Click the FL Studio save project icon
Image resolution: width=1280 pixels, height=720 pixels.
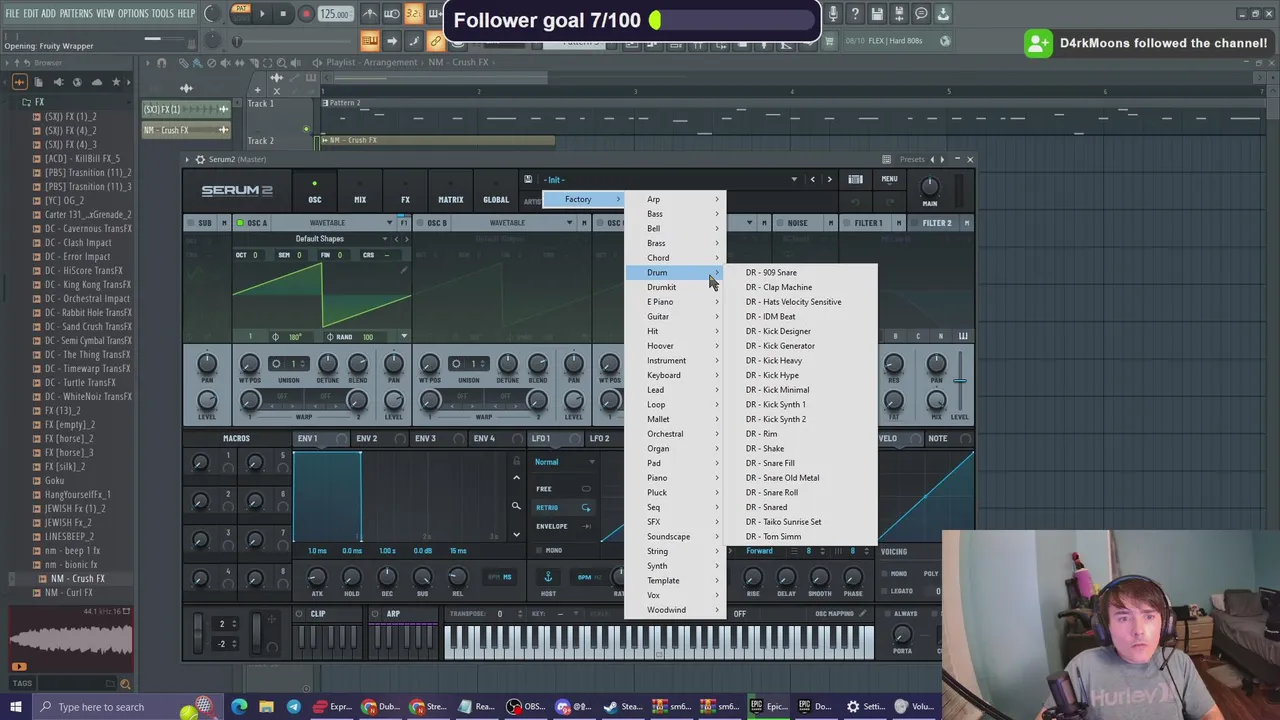877,14
